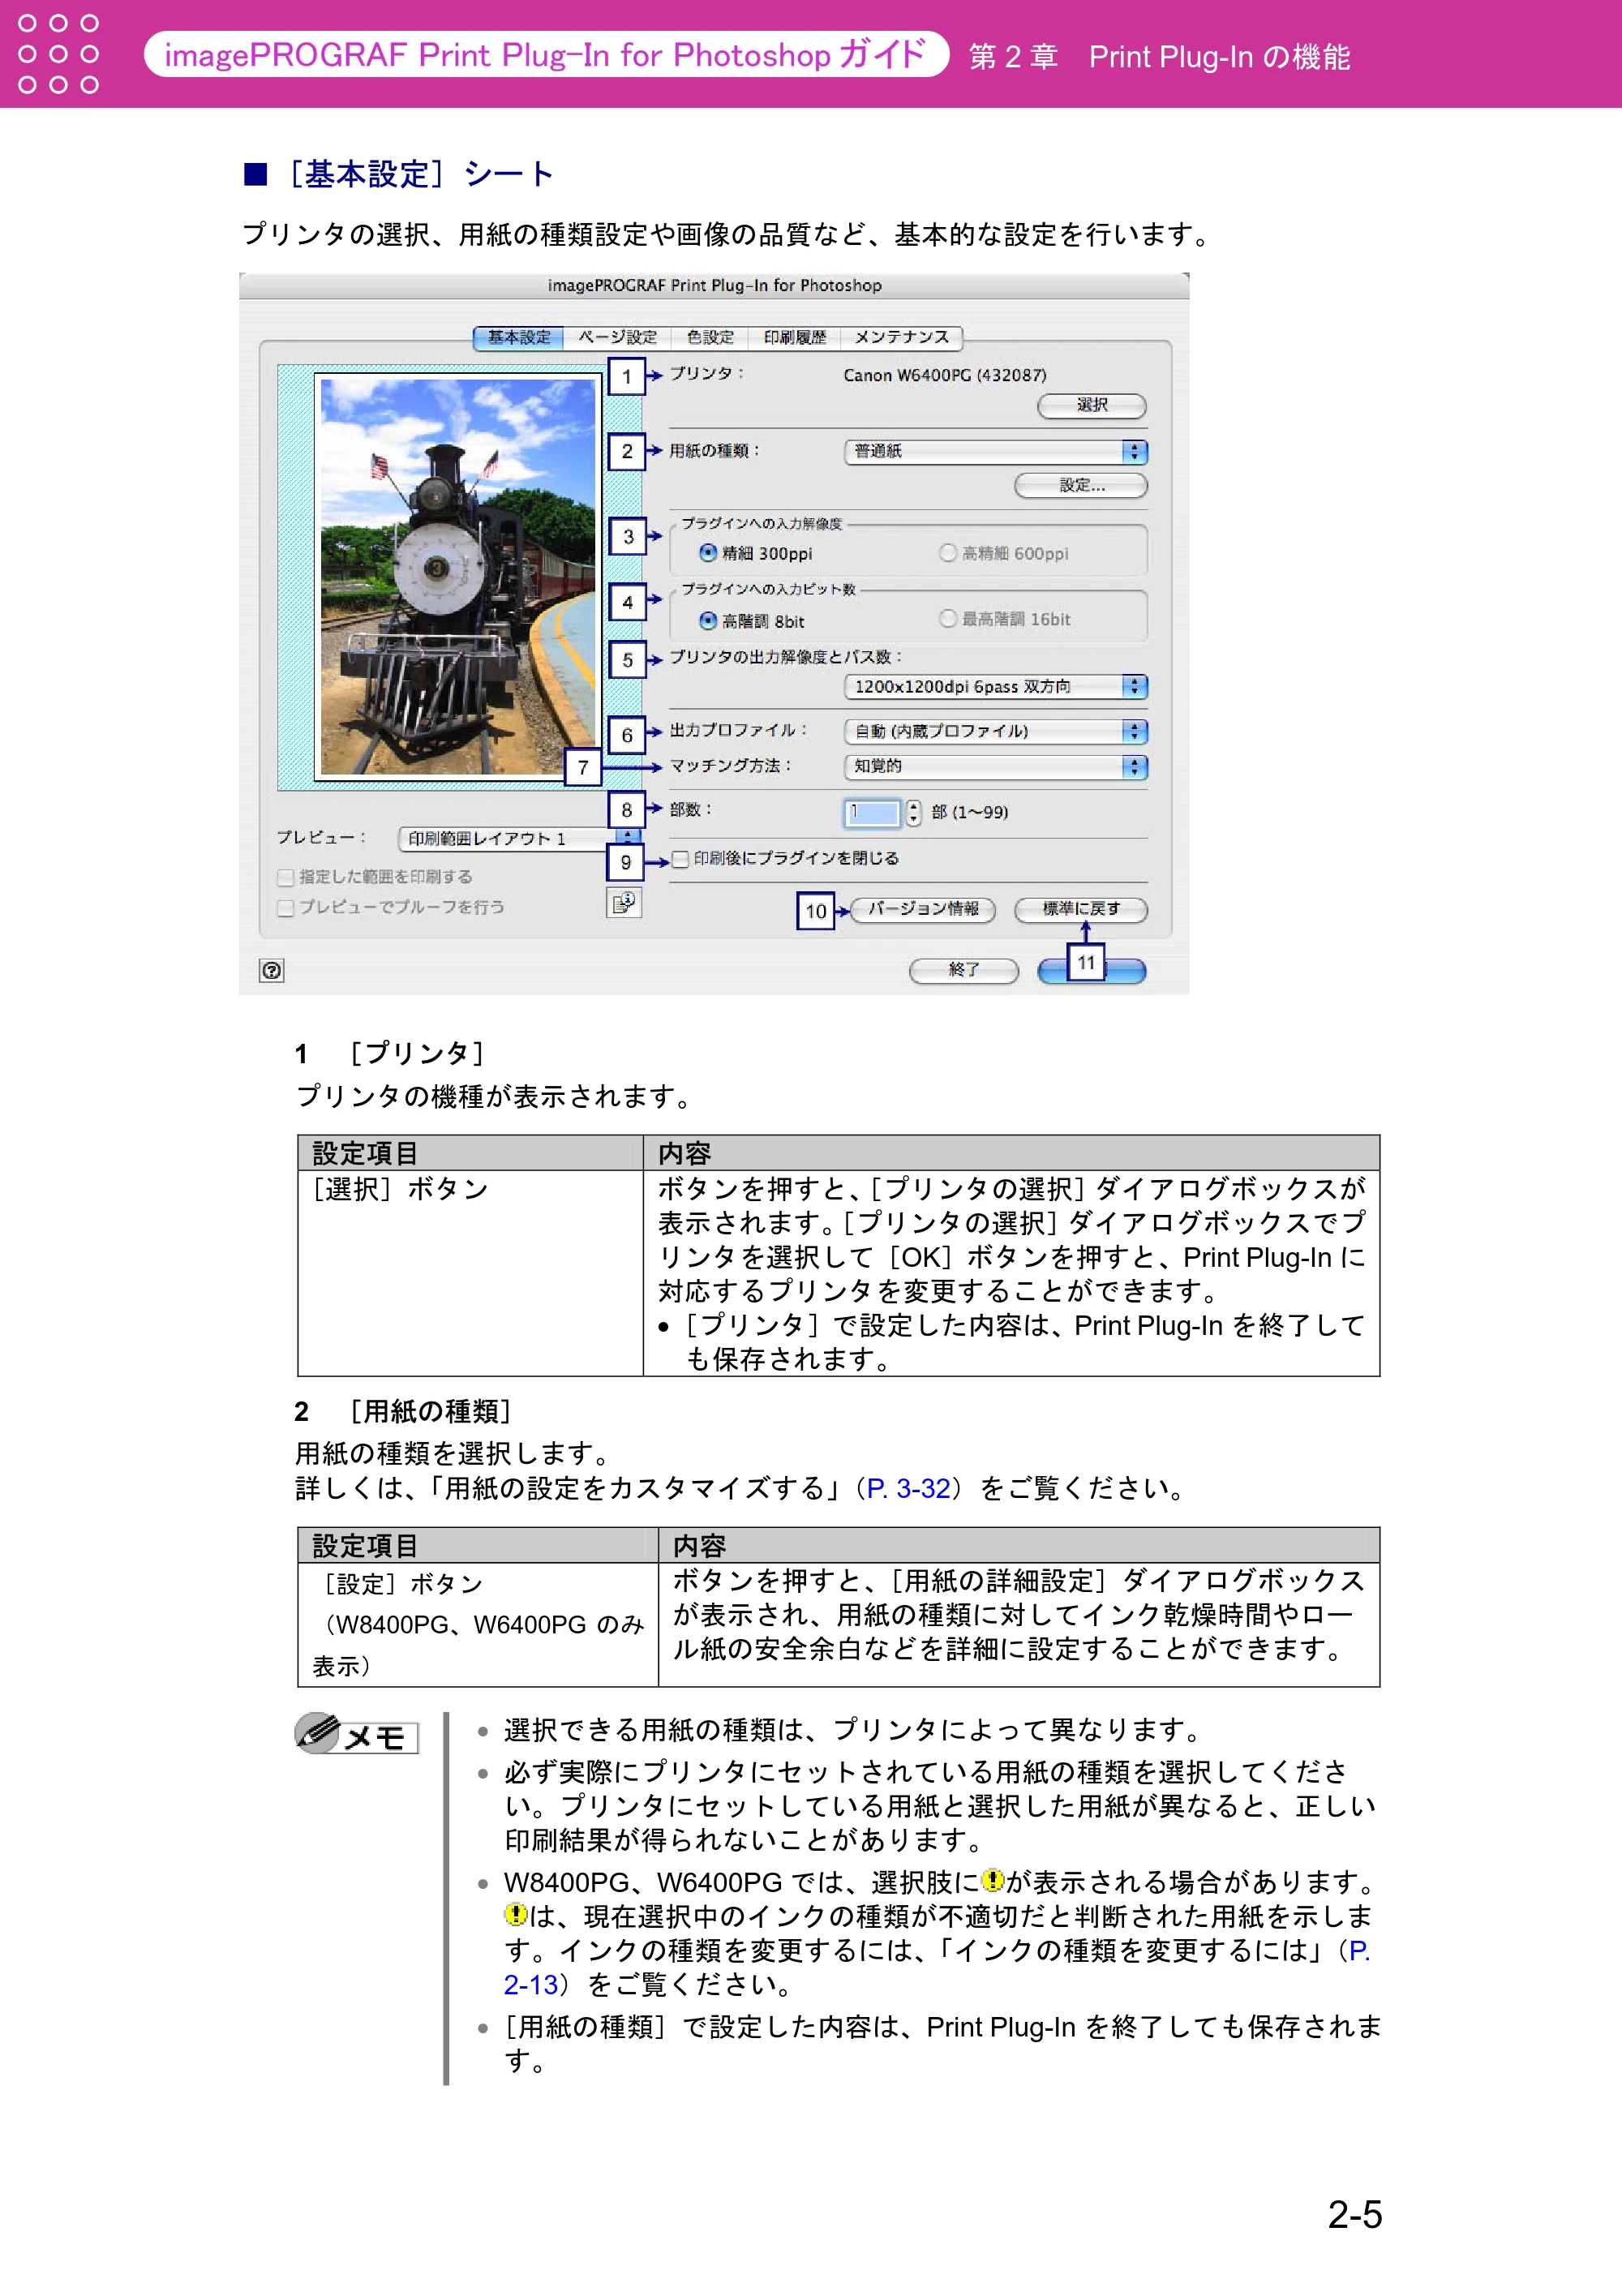Image resolution: width=1622 pixels, height=2296 pixels.
Task: Switch to the 基本設定 tab
Action: coord(519,338)
